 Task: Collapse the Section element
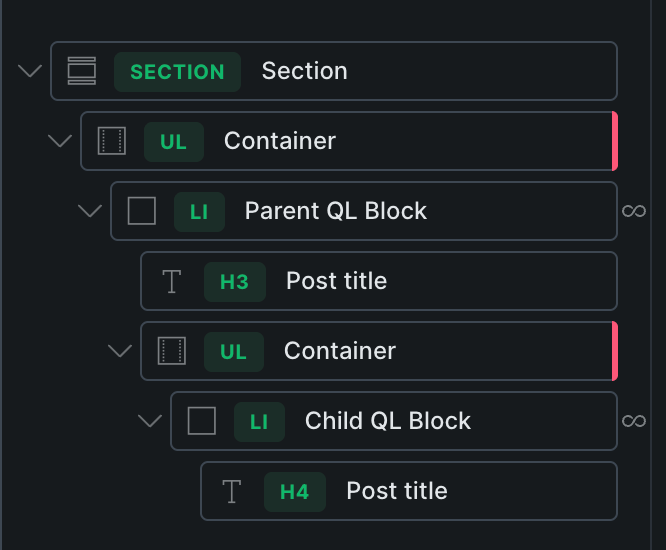30,71
